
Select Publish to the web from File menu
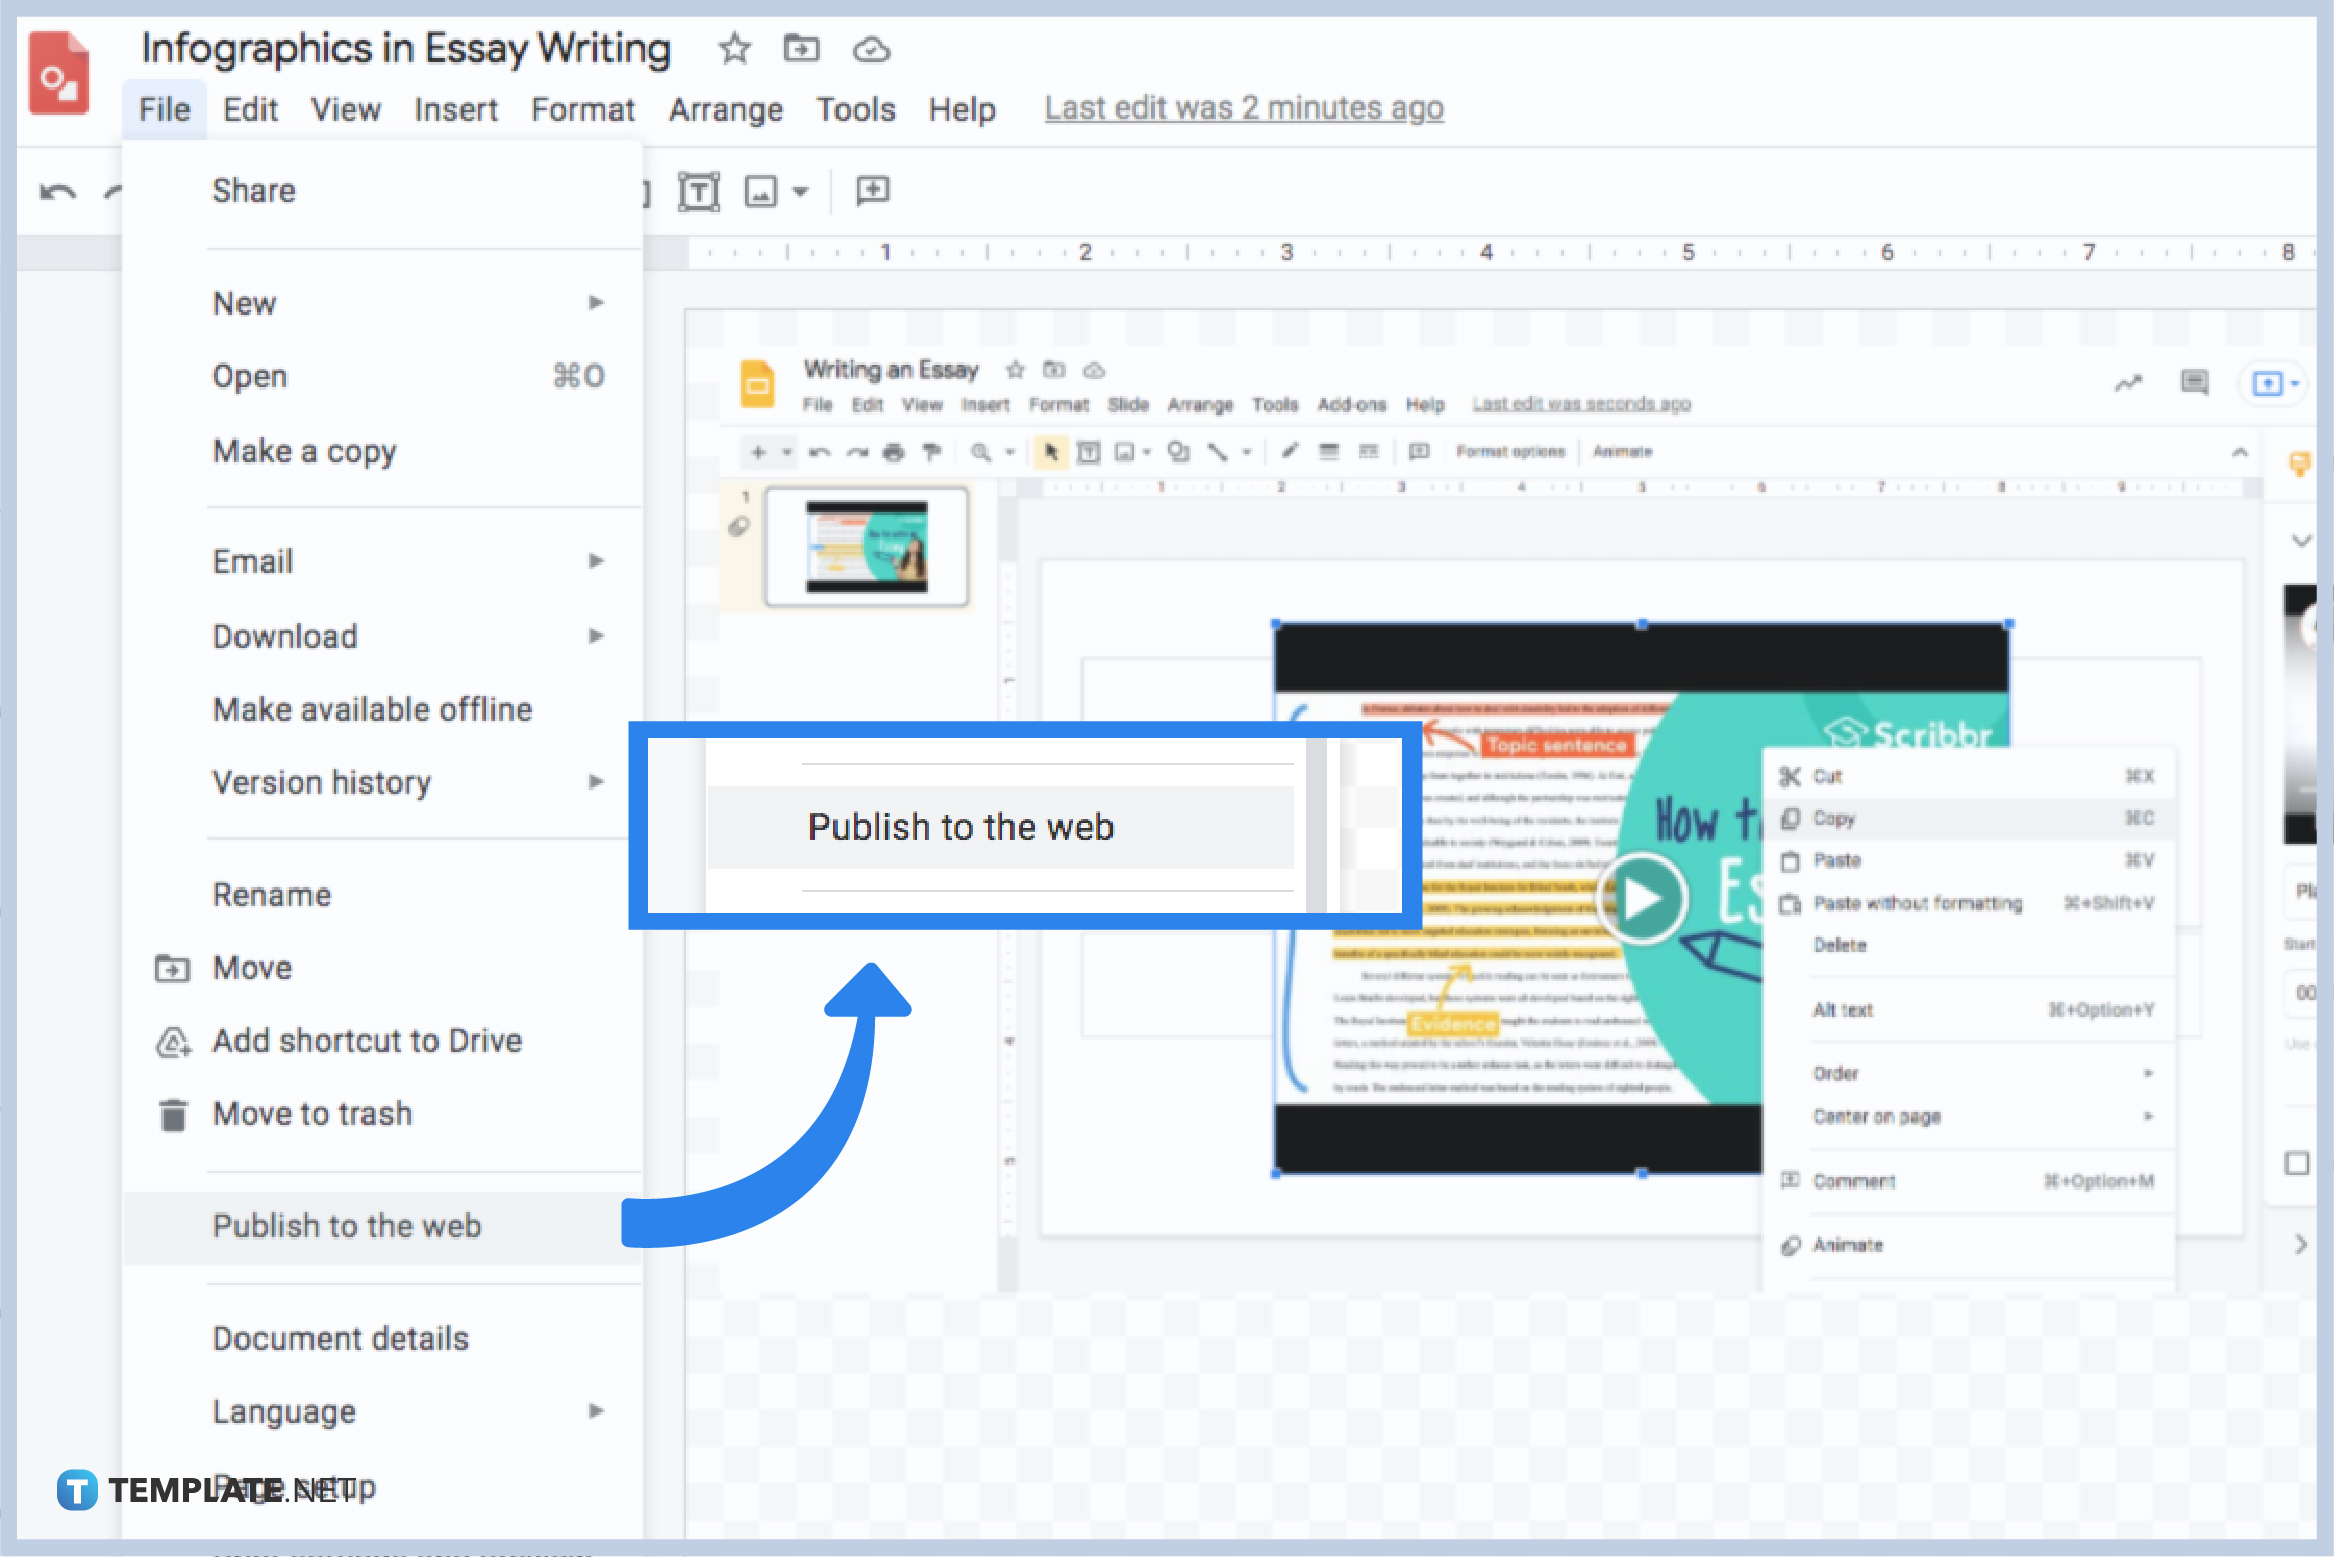pos(346,1225)
